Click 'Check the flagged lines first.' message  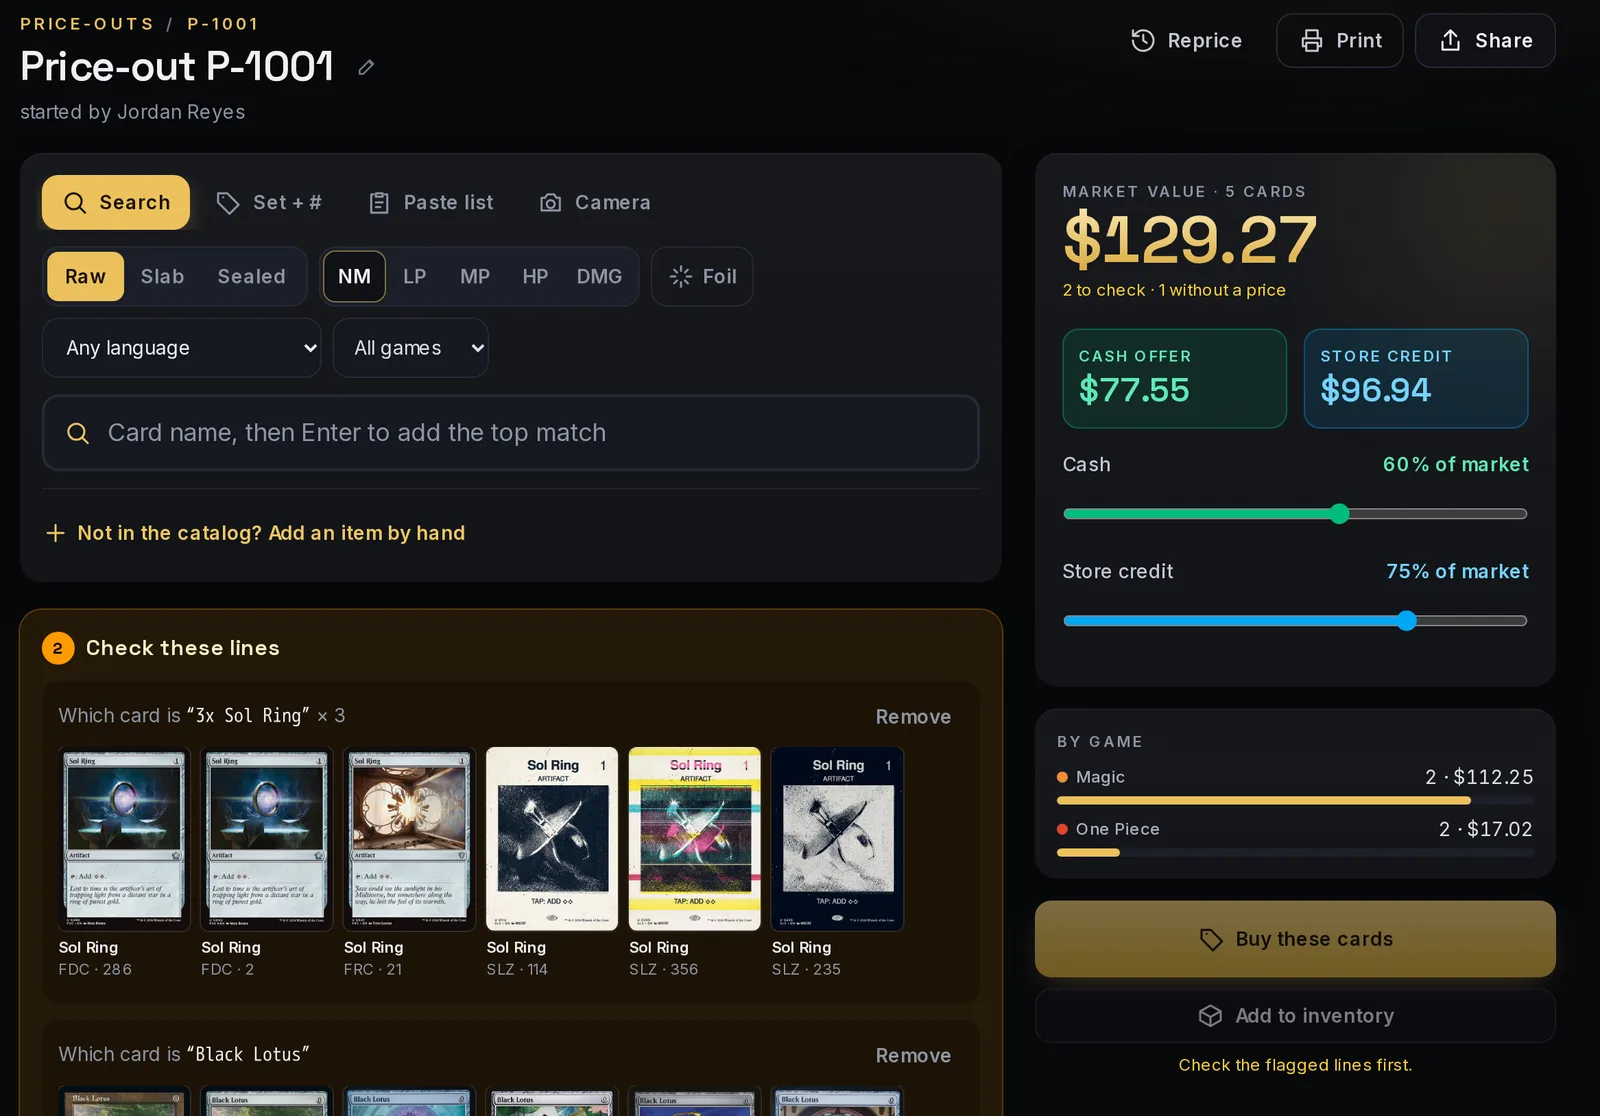coord(1295,1065)
